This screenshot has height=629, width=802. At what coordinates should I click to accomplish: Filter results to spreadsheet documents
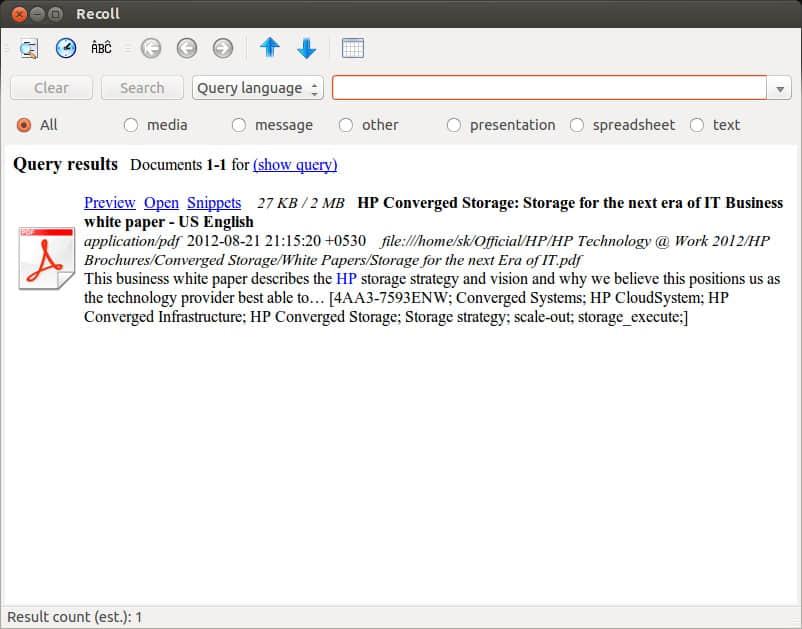pos(577,125)
